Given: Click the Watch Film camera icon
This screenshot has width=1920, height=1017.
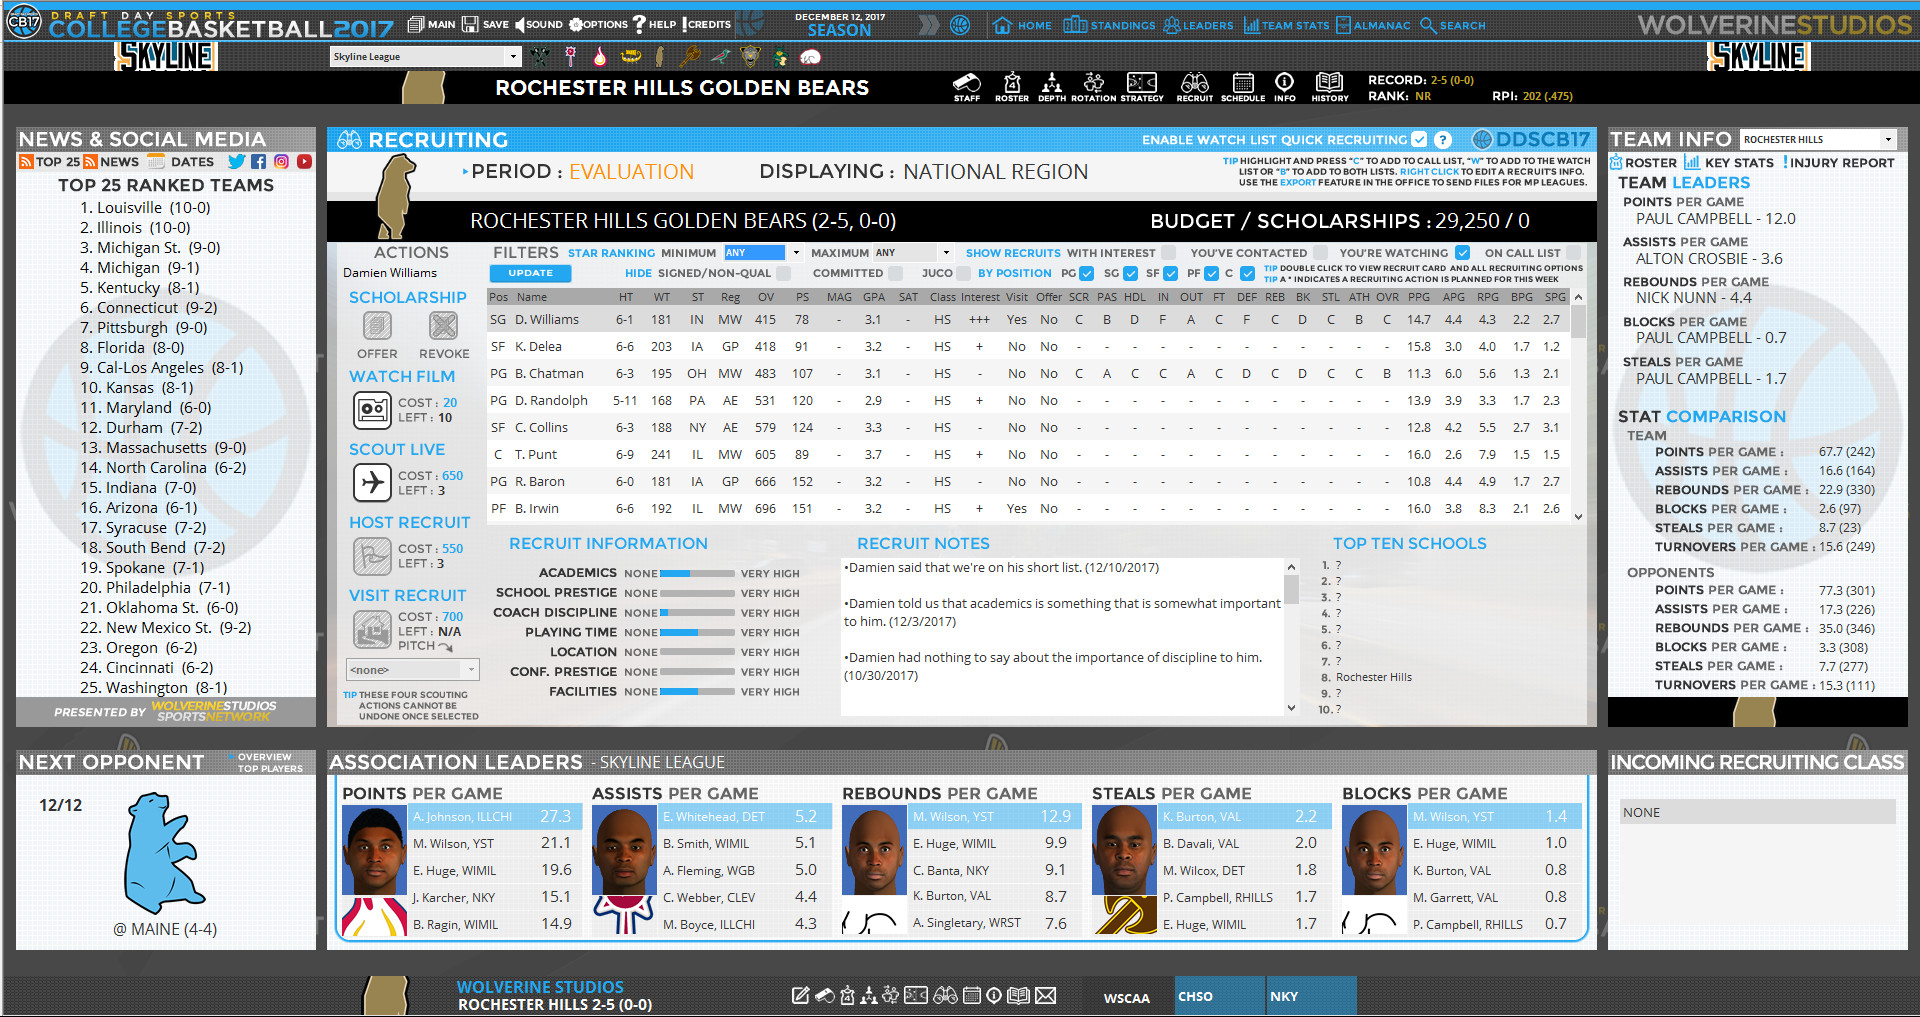Looking at the screenshot, I should tap(371, 410).
